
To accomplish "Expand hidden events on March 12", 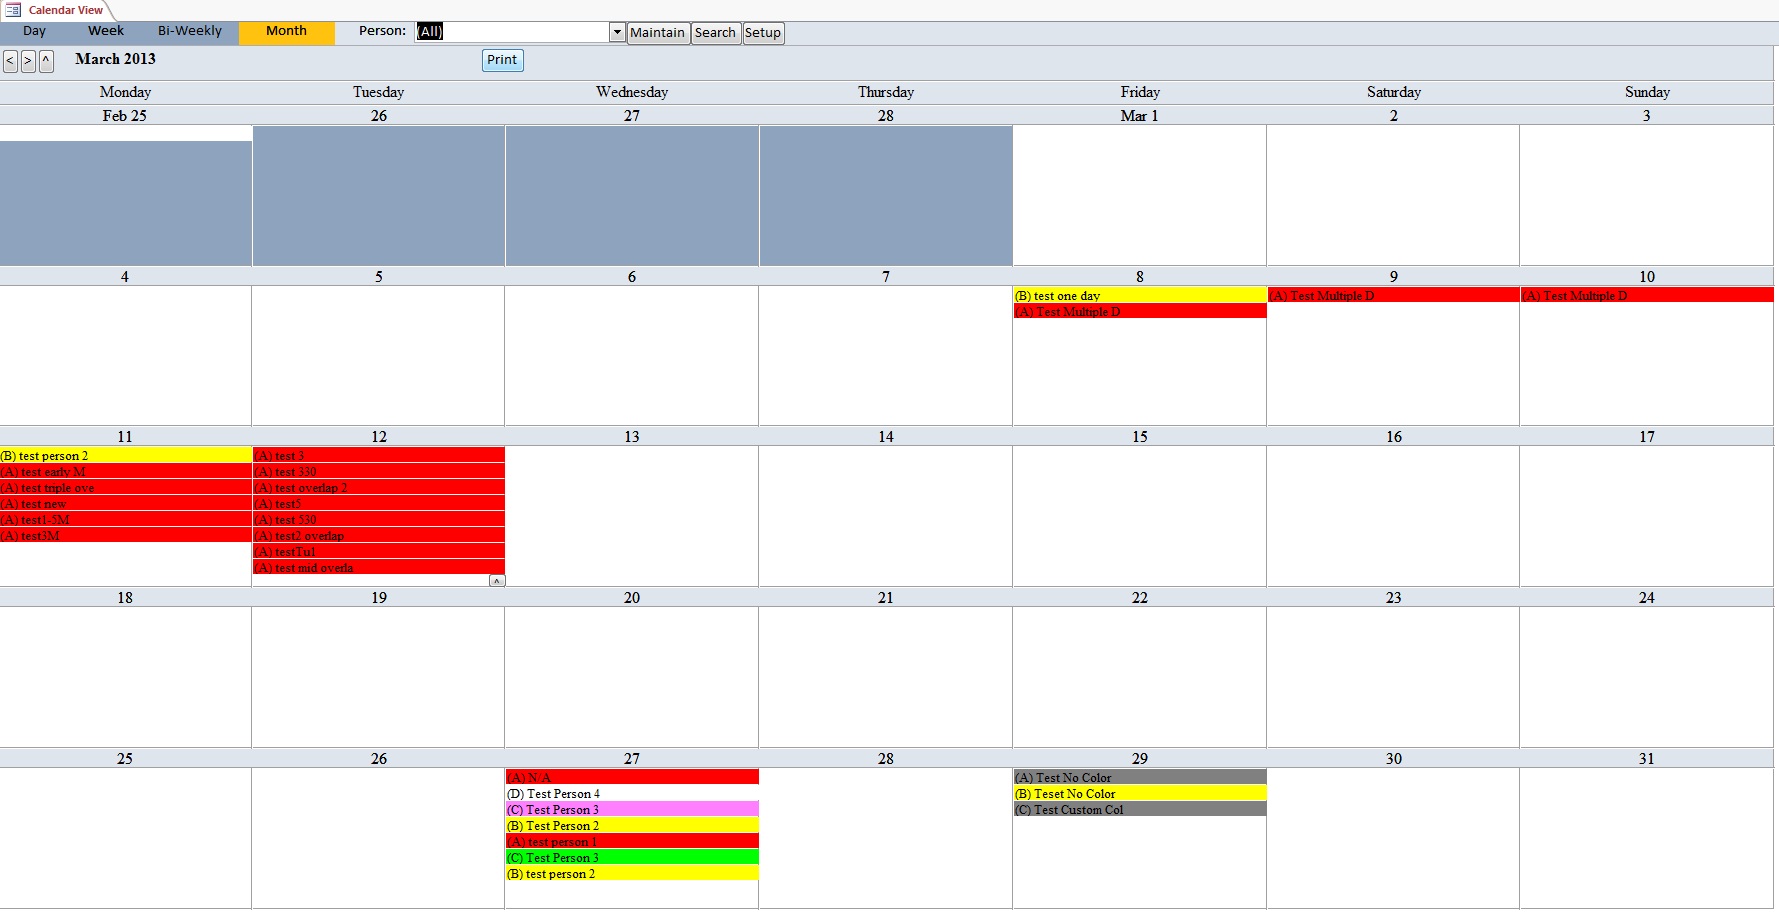I will (497, 580).
